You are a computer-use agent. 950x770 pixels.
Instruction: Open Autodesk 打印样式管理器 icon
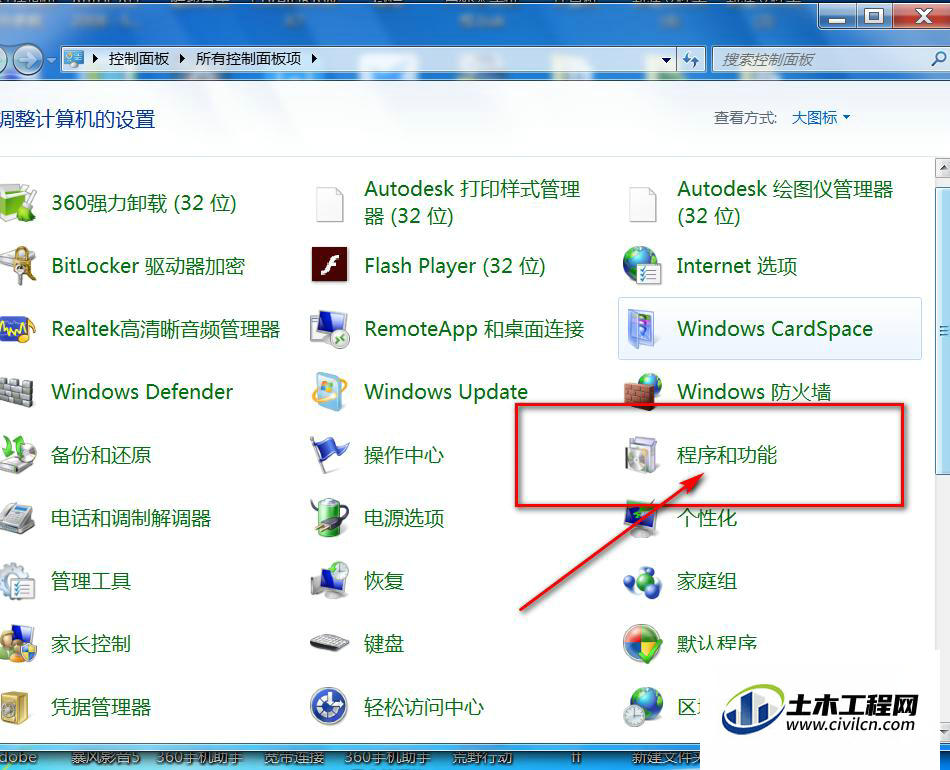[330, 204]
